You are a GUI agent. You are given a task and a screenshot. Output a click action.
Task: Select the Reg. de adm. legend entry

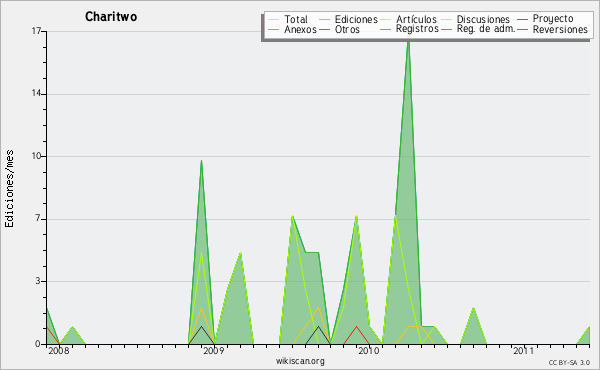click(486, 29)
